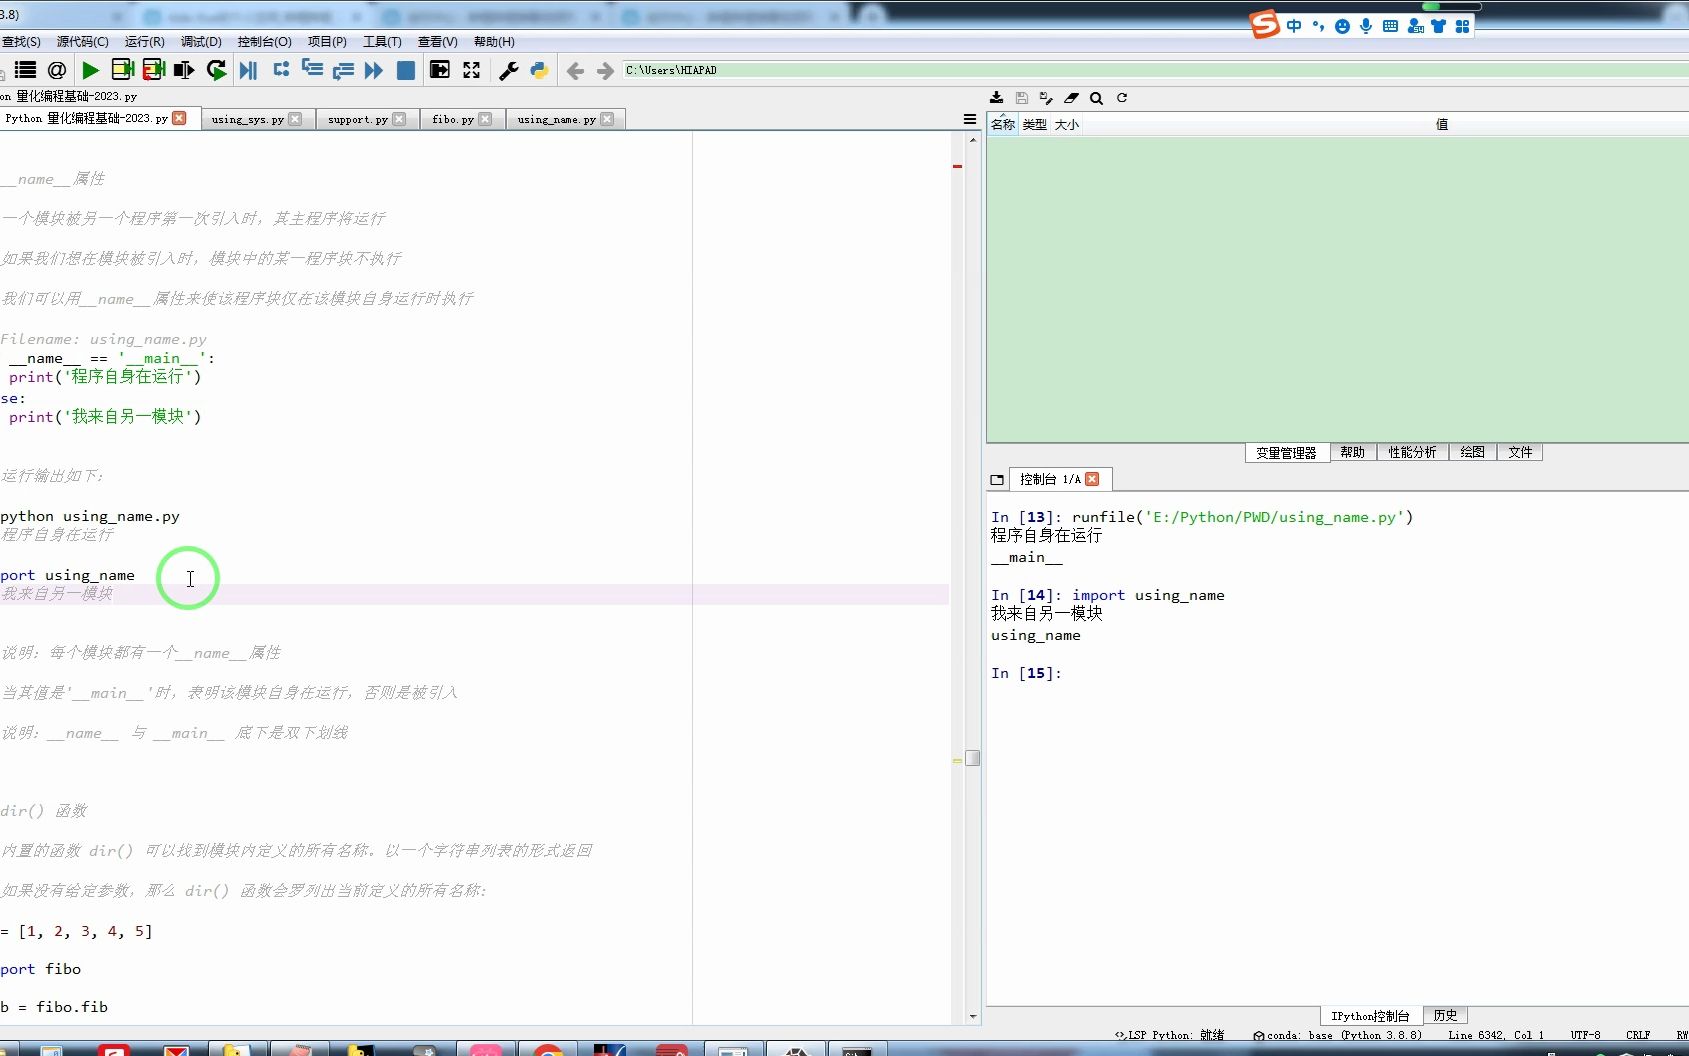The height and width of the screenshot is (1056, 1689).
Task: Click the editor scrollbar down arrow
Action: pos(973,1016)
